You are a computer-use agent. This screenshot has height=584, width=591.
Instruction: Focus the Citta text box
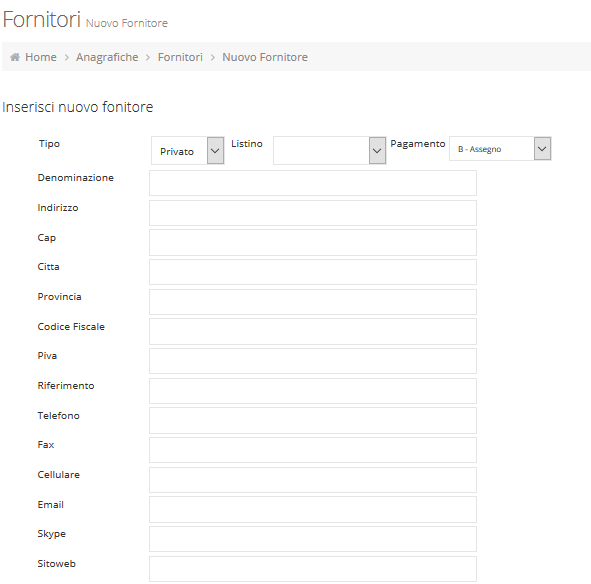313,272
